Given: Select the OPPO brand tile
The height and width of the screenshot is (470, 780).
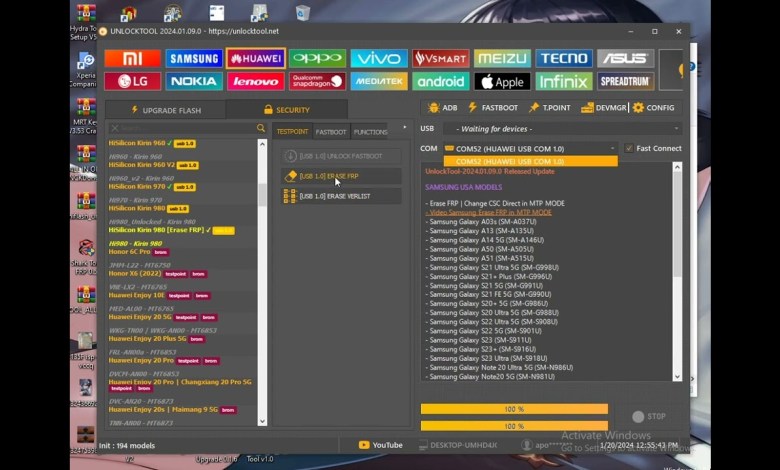Looking at the screenshot, I should pyautogui.click(x=317, y=59).
